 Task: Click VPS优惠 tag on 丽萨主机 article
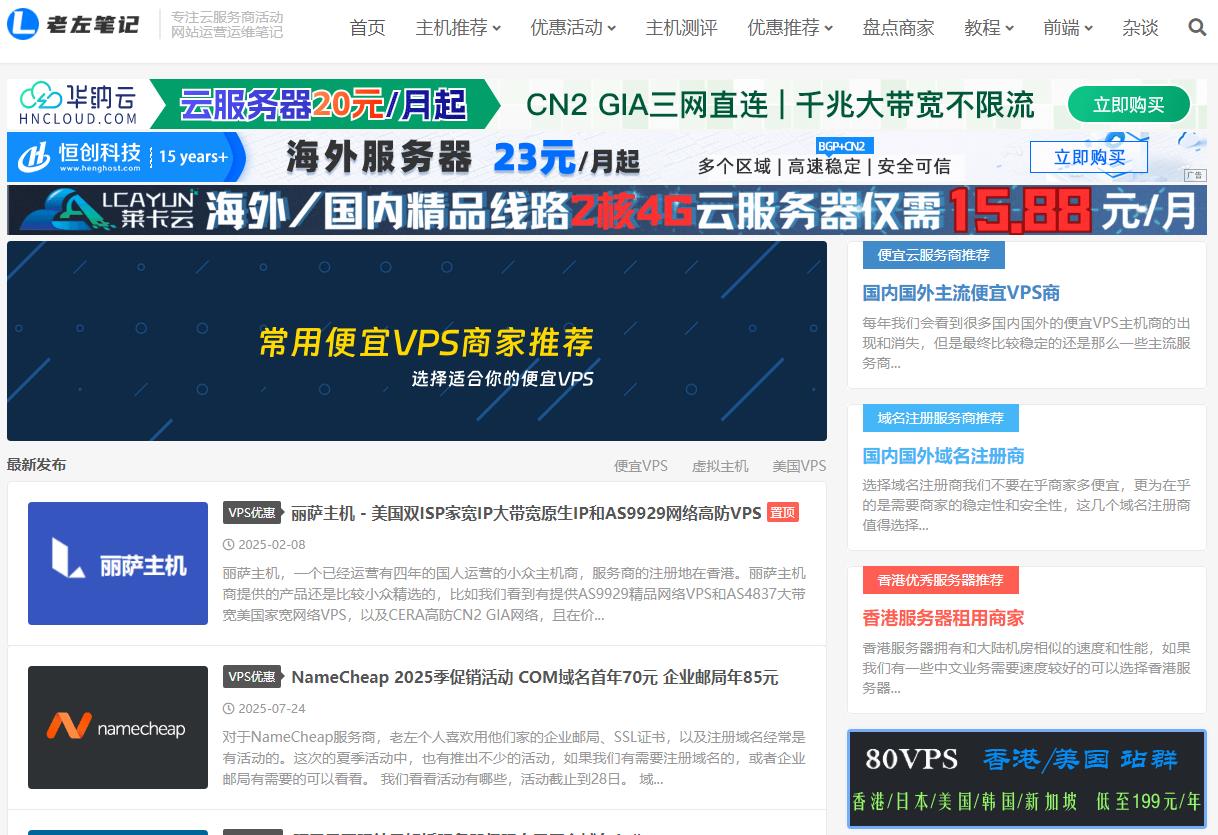click(x=252, y=513)
